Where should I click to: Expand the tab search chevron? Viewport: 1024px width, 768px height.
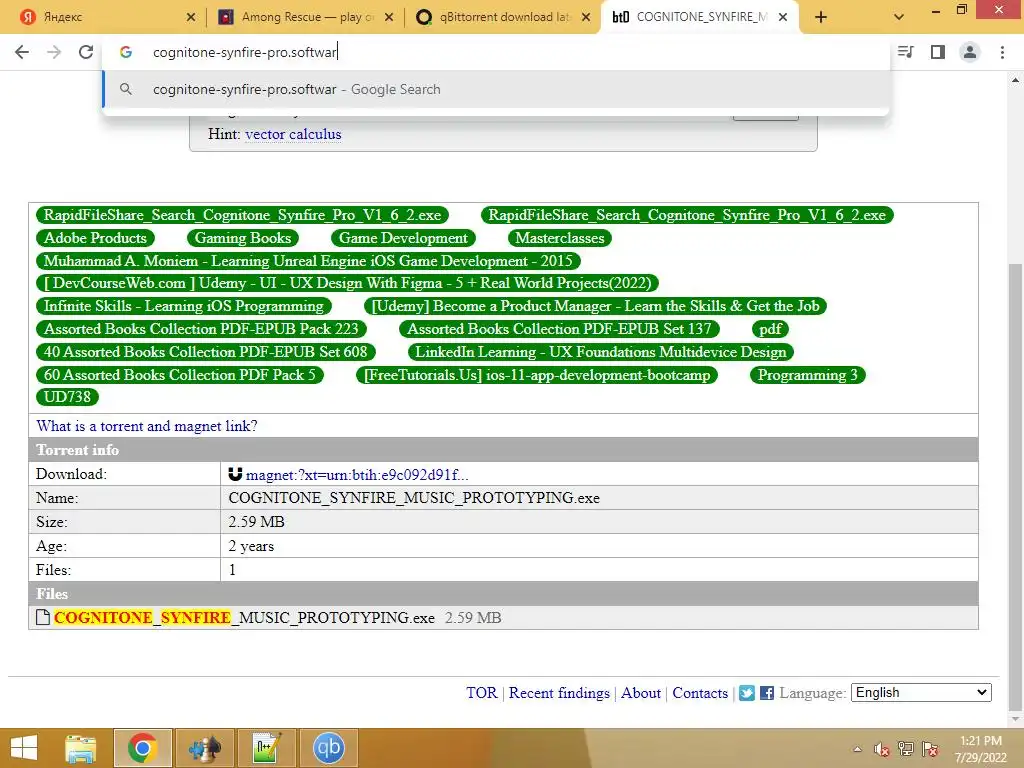[899, 17]
